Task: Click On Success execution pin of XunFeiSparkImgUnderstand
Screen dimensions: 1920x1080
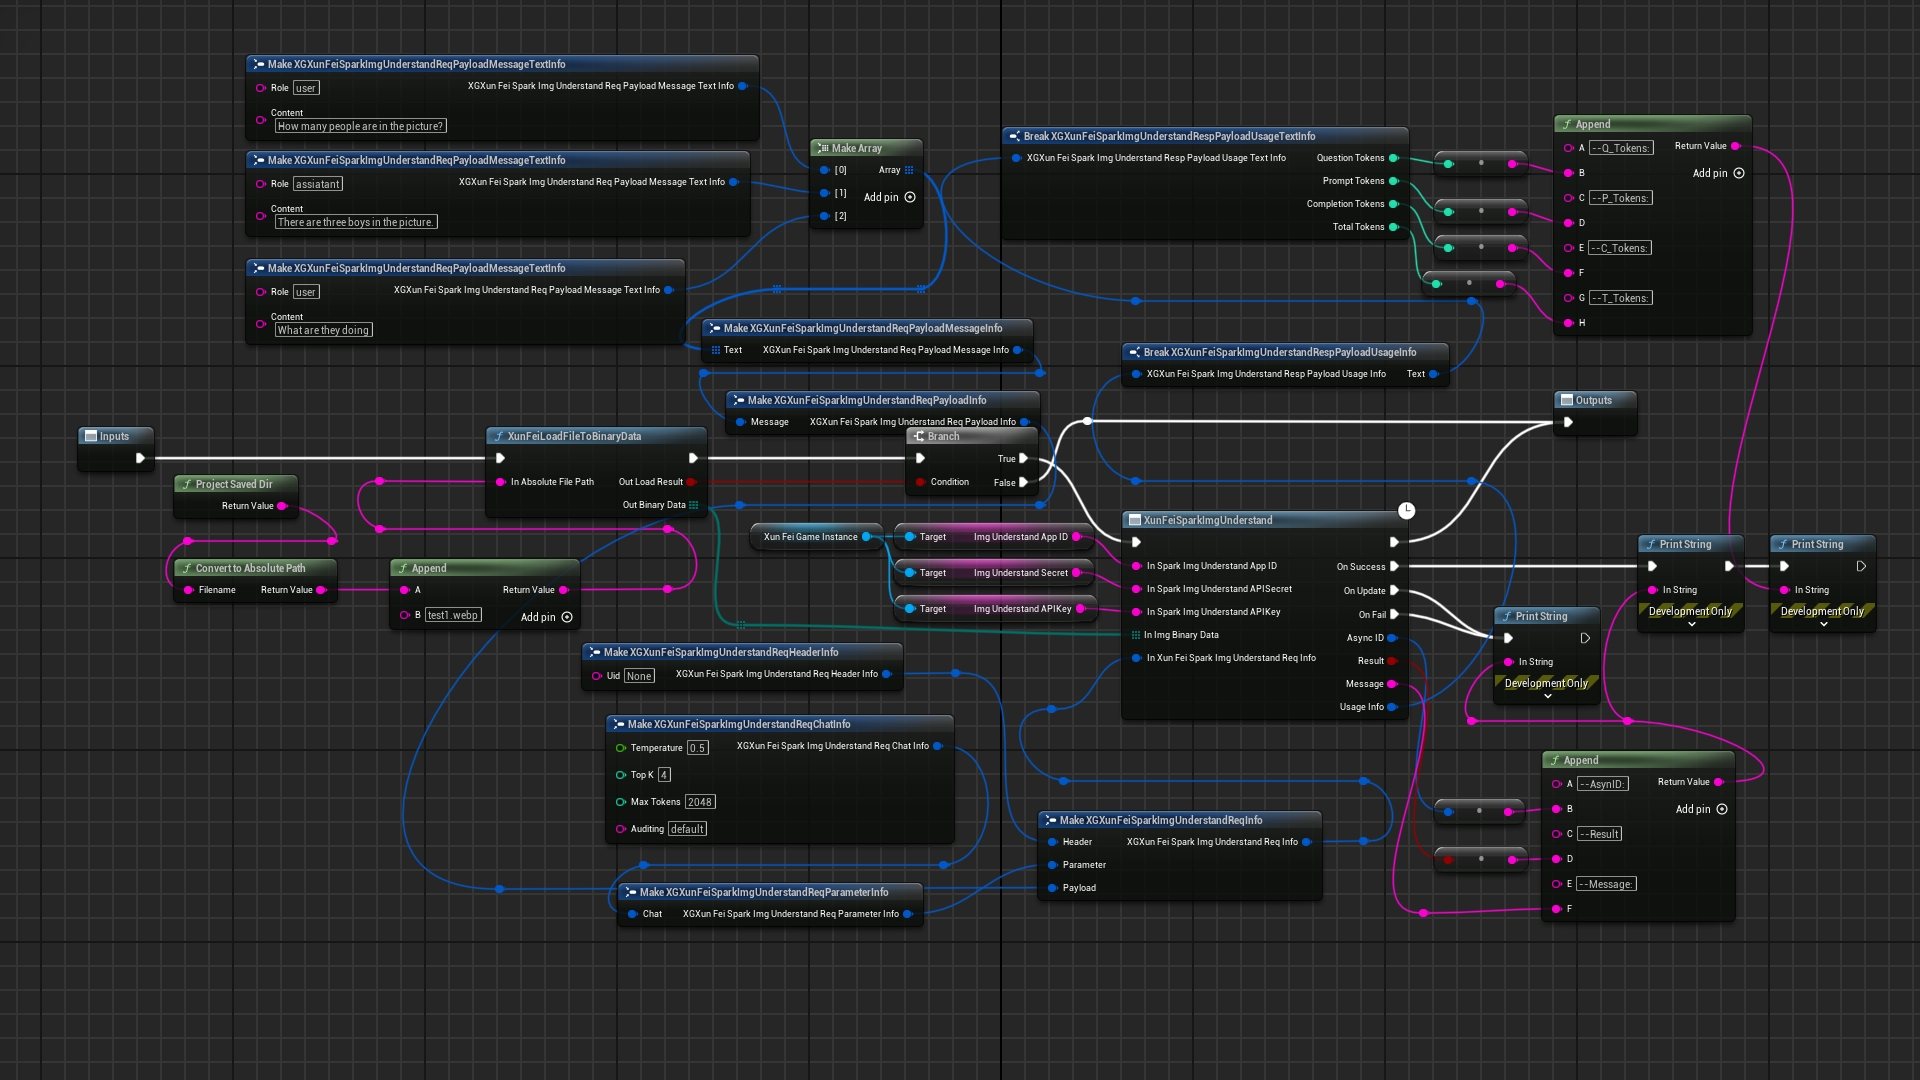Action: [1394, 566]
